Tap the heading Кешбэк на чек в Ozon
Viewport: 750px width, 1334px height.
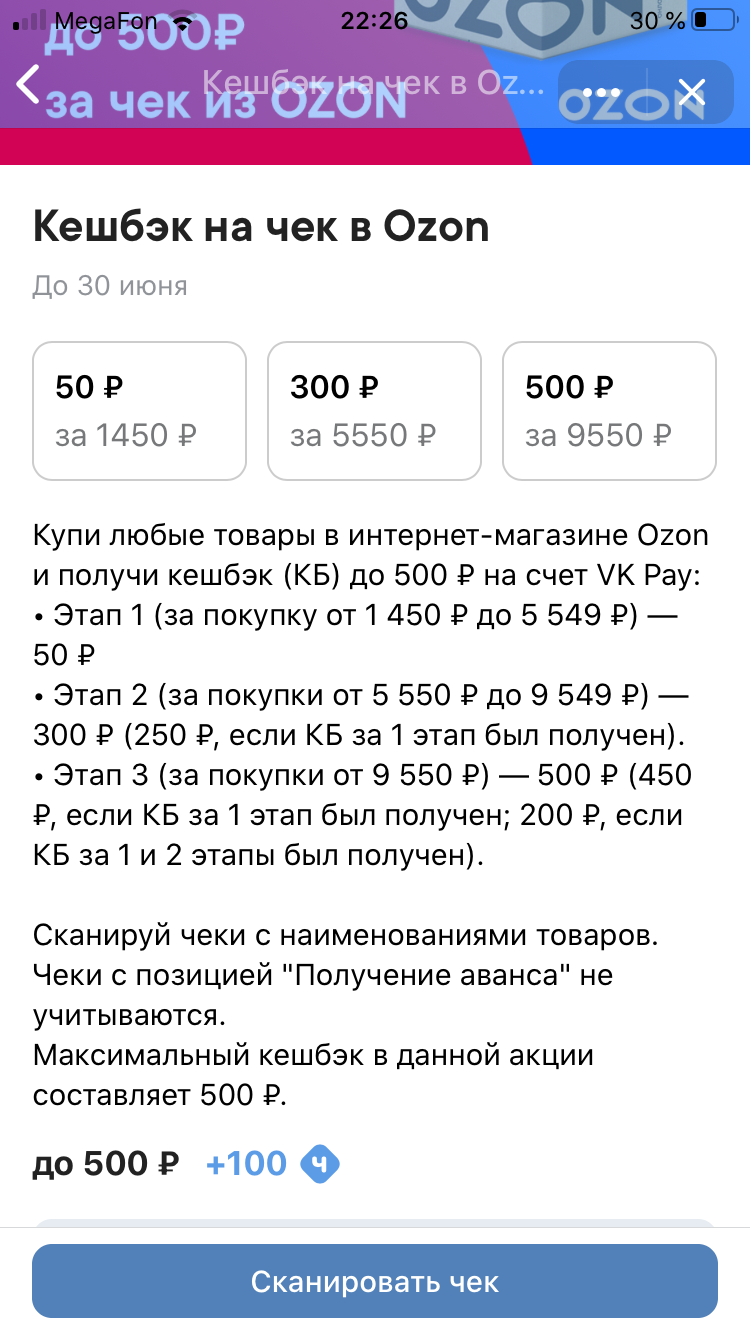pyautogui.click(x=261, y=227)
